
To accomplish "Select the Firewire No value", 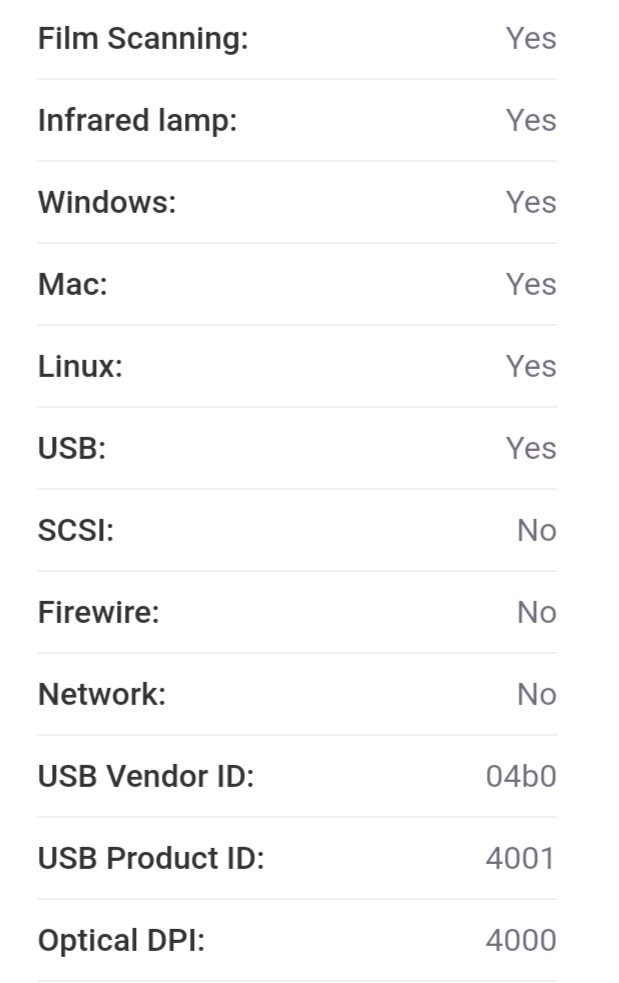I will point(537,612).
